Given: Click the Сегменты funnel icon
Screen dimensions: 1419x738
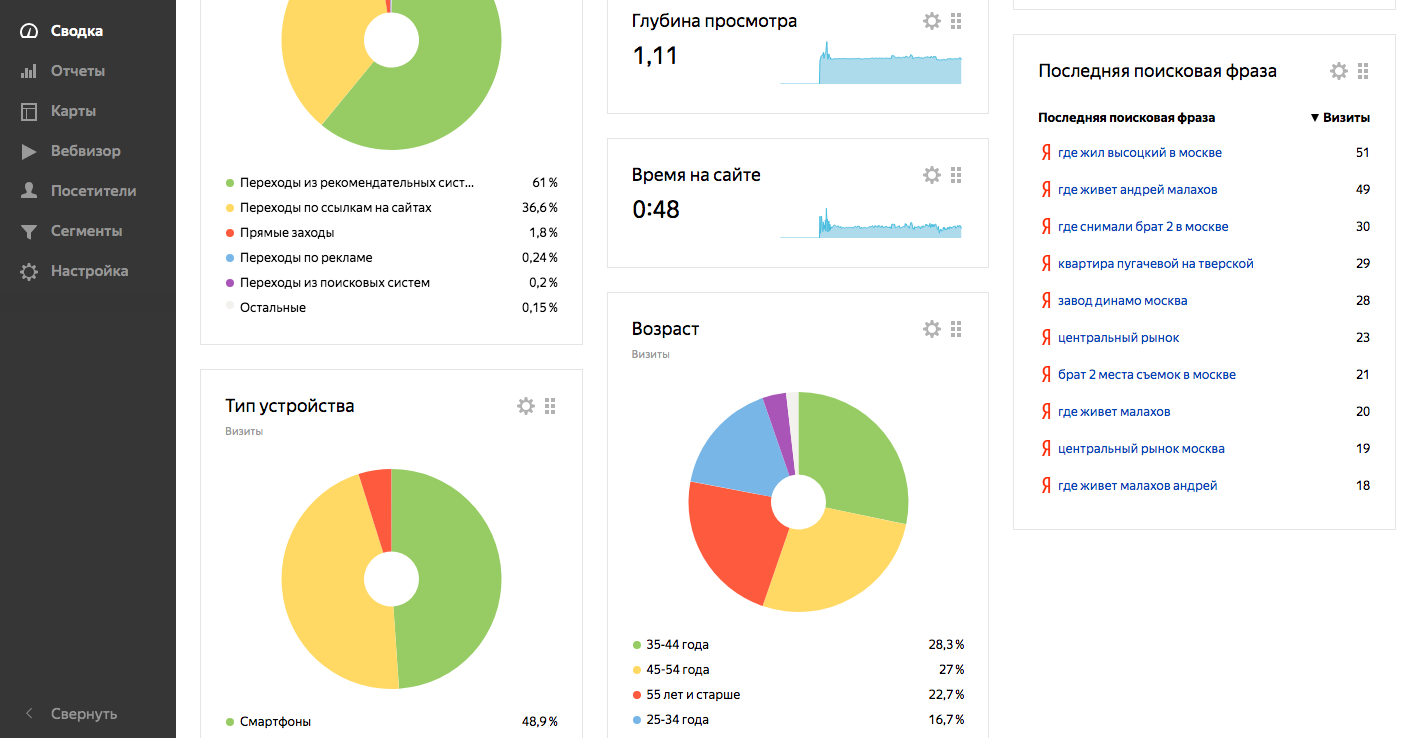Looking at the screenshot, I should tap(30, 231).
